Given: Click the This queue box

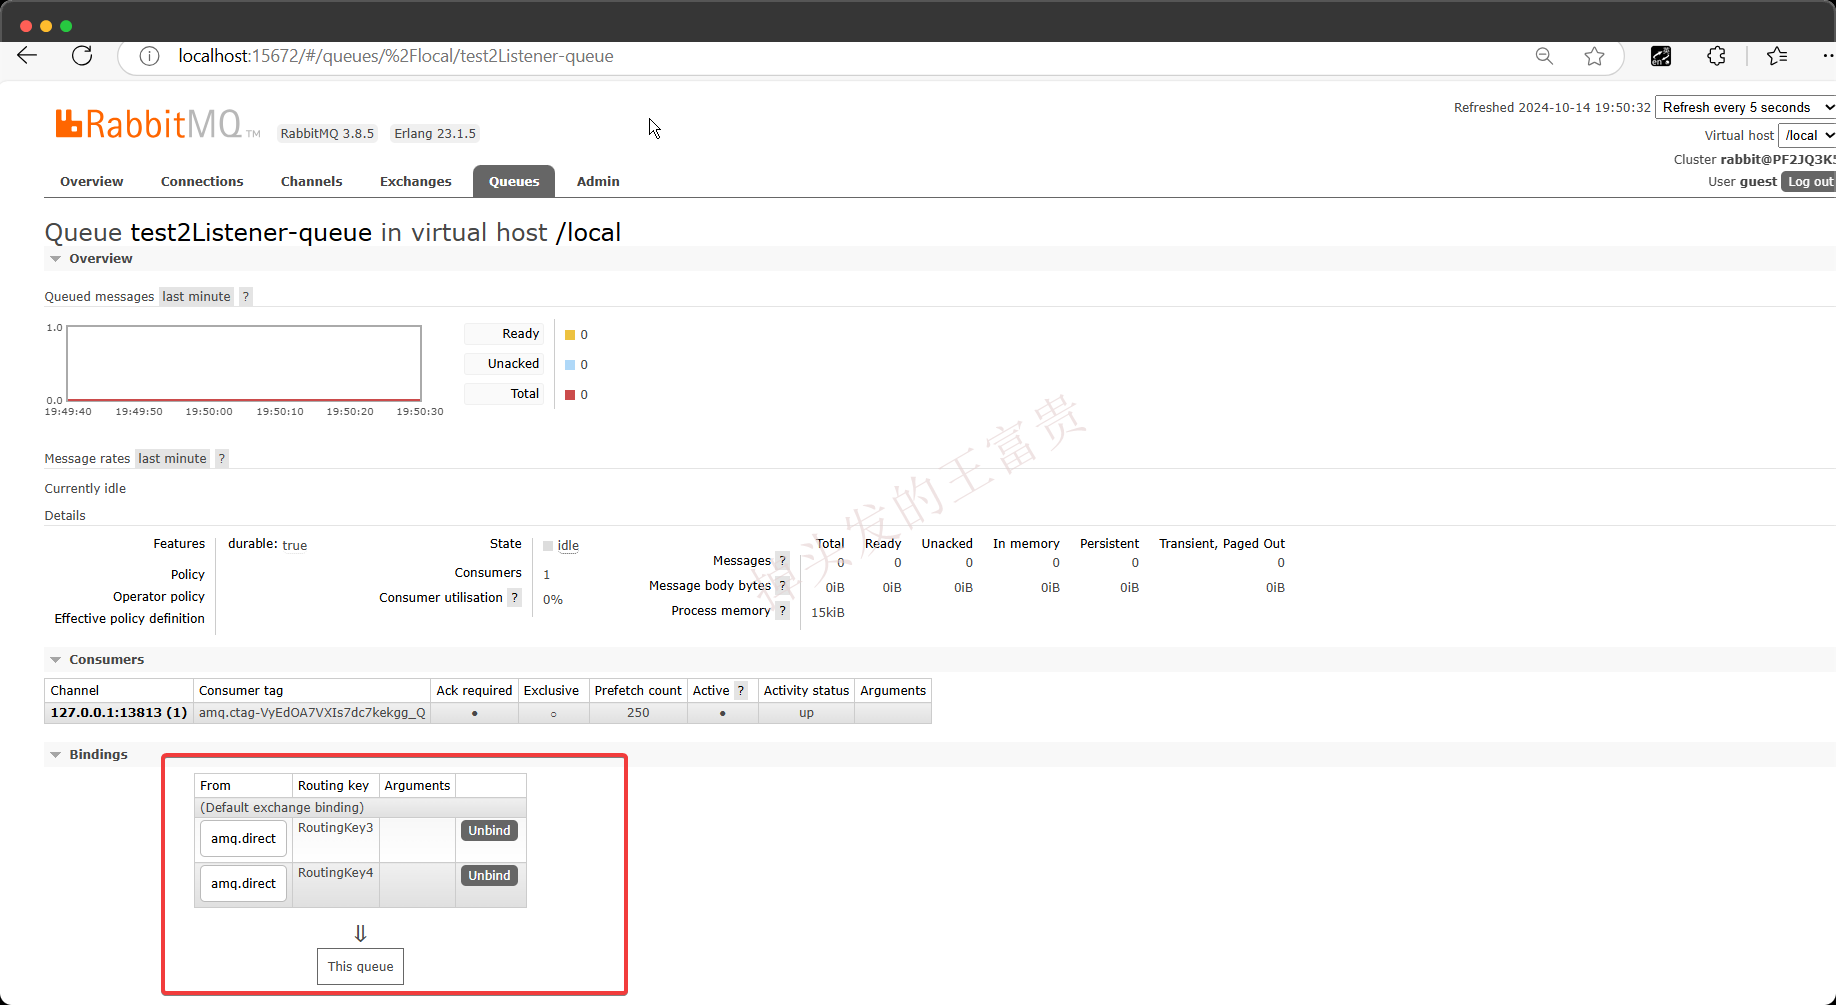Looking at the screenshot, I should point(360,967).
